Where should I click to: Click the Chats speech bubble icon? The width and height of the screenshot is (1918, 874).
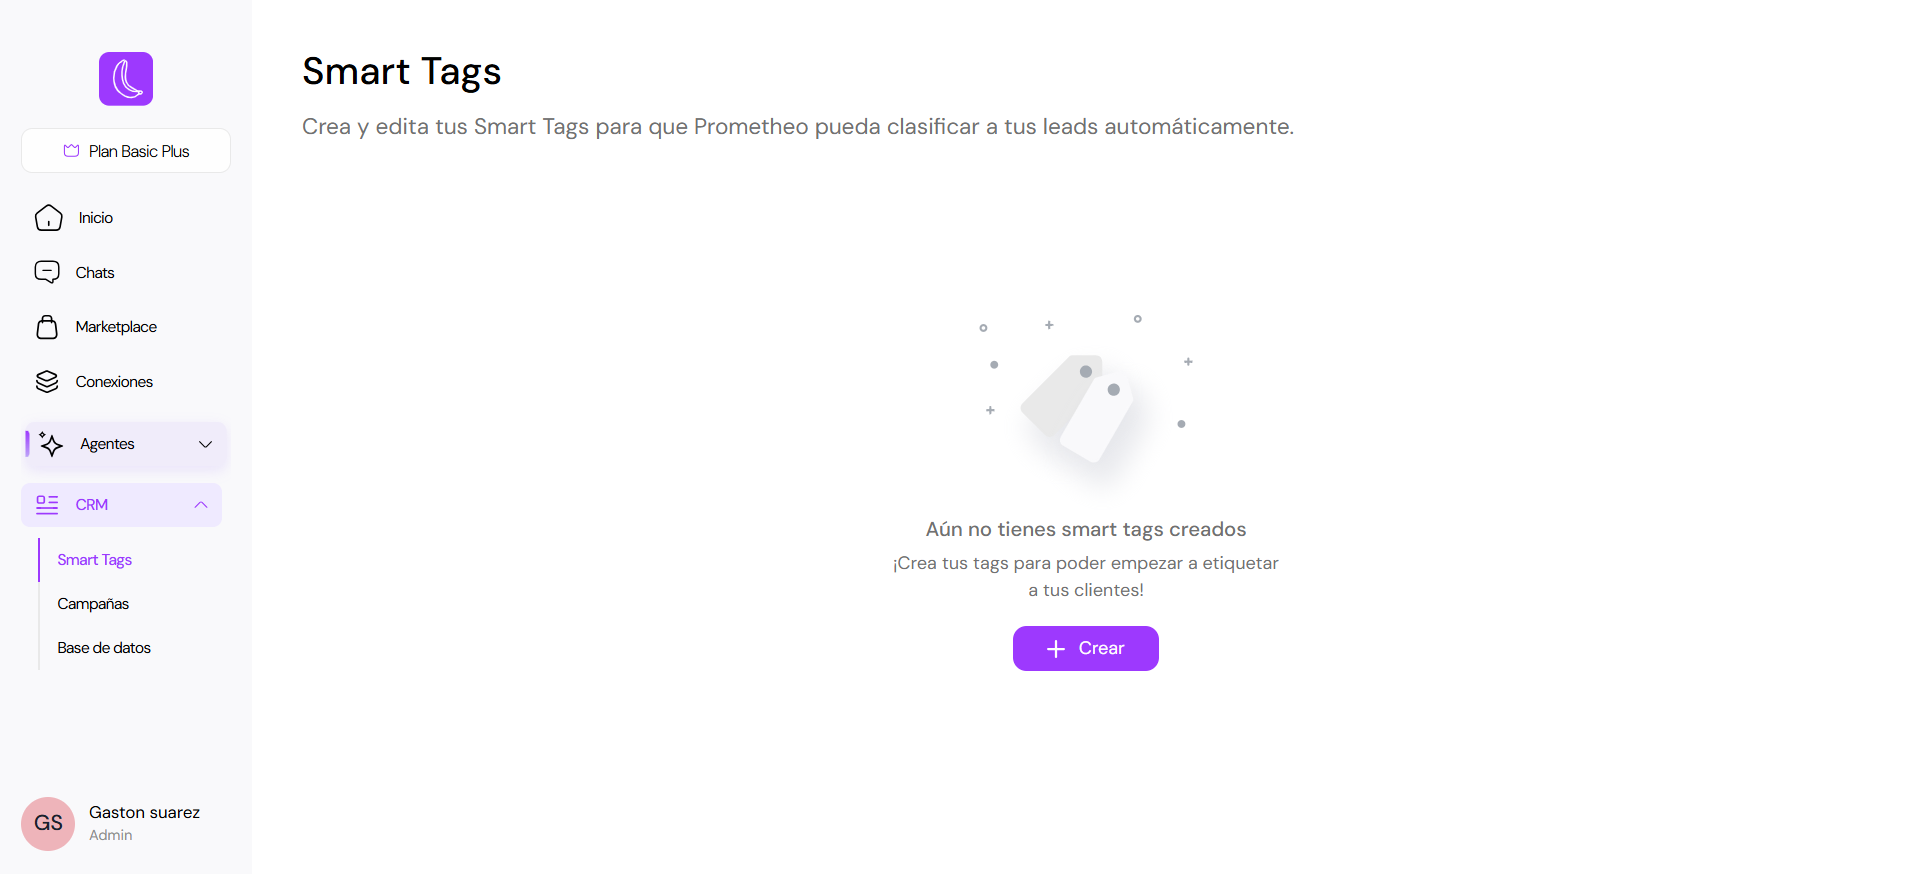[x=47, y=272]
